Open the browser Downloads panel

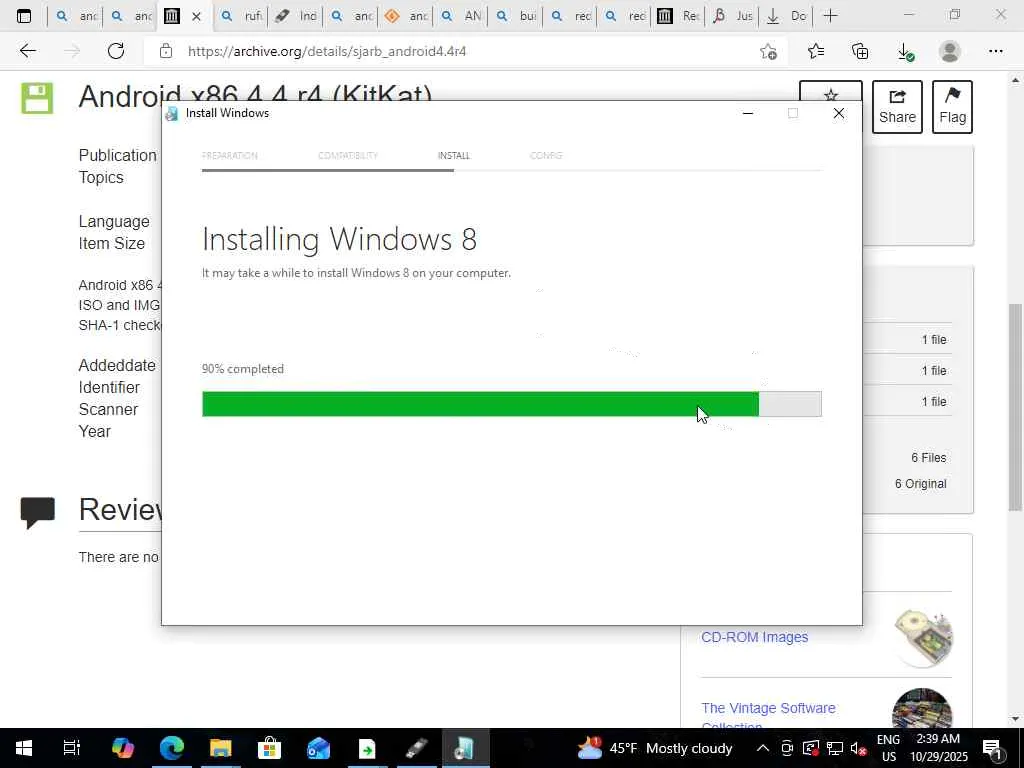904,52
